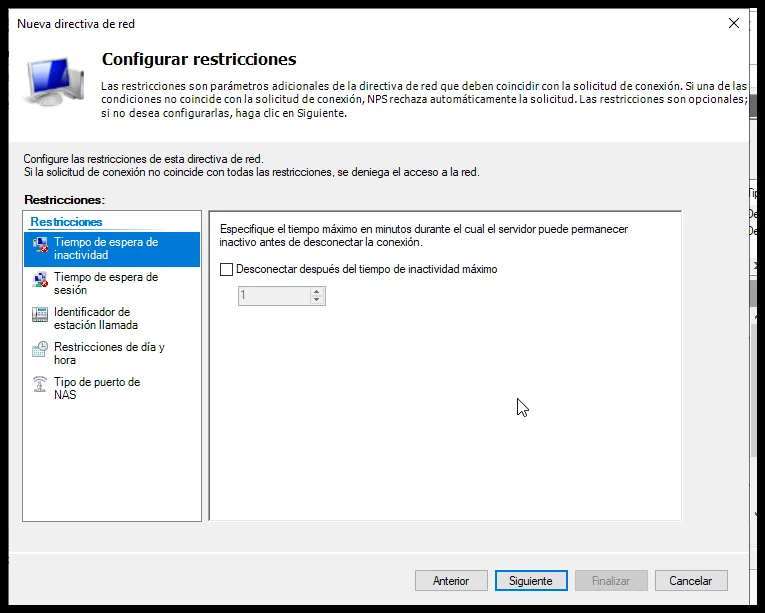The image size is (765, 613).
Task: Select 'Tiempo de espera de sesión' item
Action: [x=112, y=284]
